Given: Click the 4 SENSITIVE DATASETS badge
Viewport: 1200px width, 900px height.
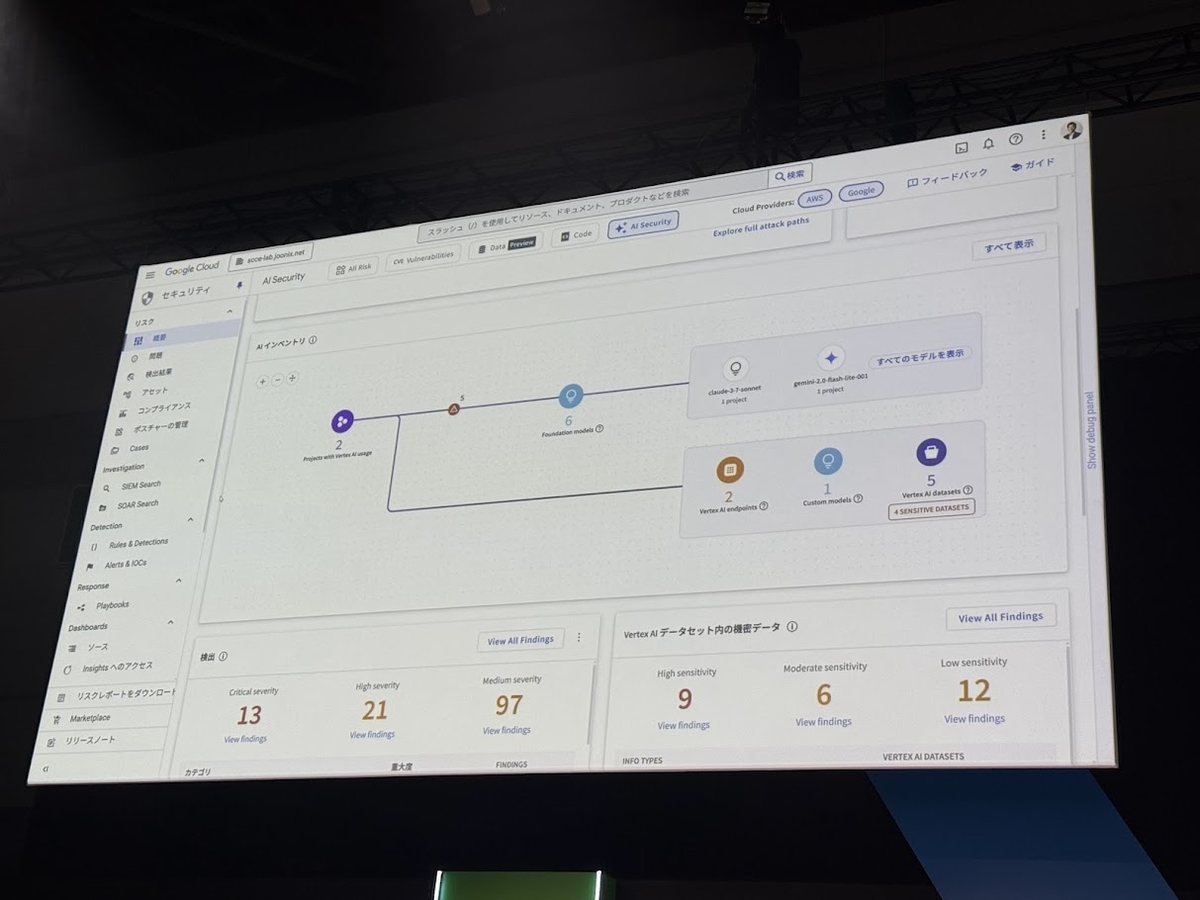Looking at the screenshot, I should click(x=931, y=509).
